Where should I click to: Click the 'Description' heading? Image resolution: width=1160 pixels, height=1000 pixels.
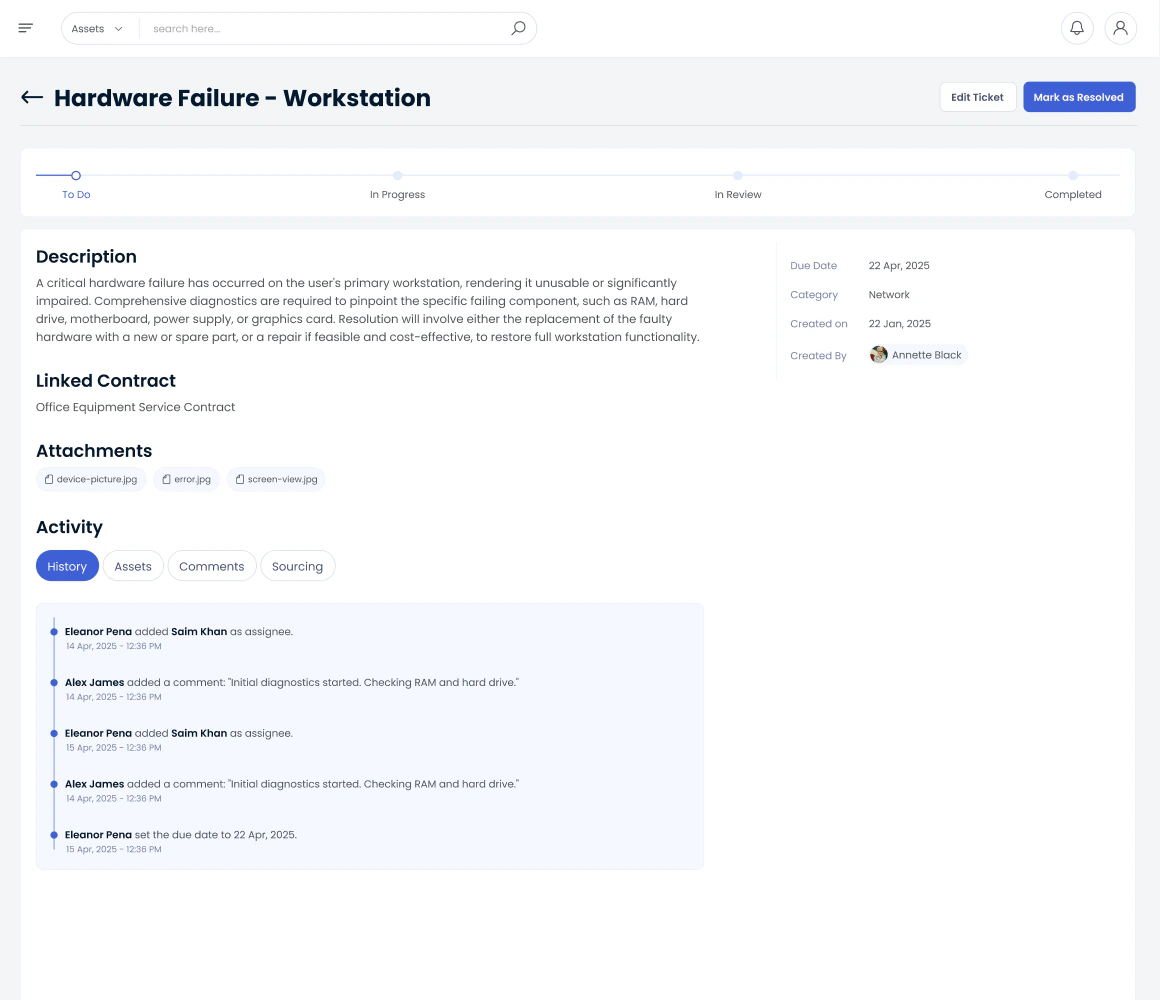(86, 257)
